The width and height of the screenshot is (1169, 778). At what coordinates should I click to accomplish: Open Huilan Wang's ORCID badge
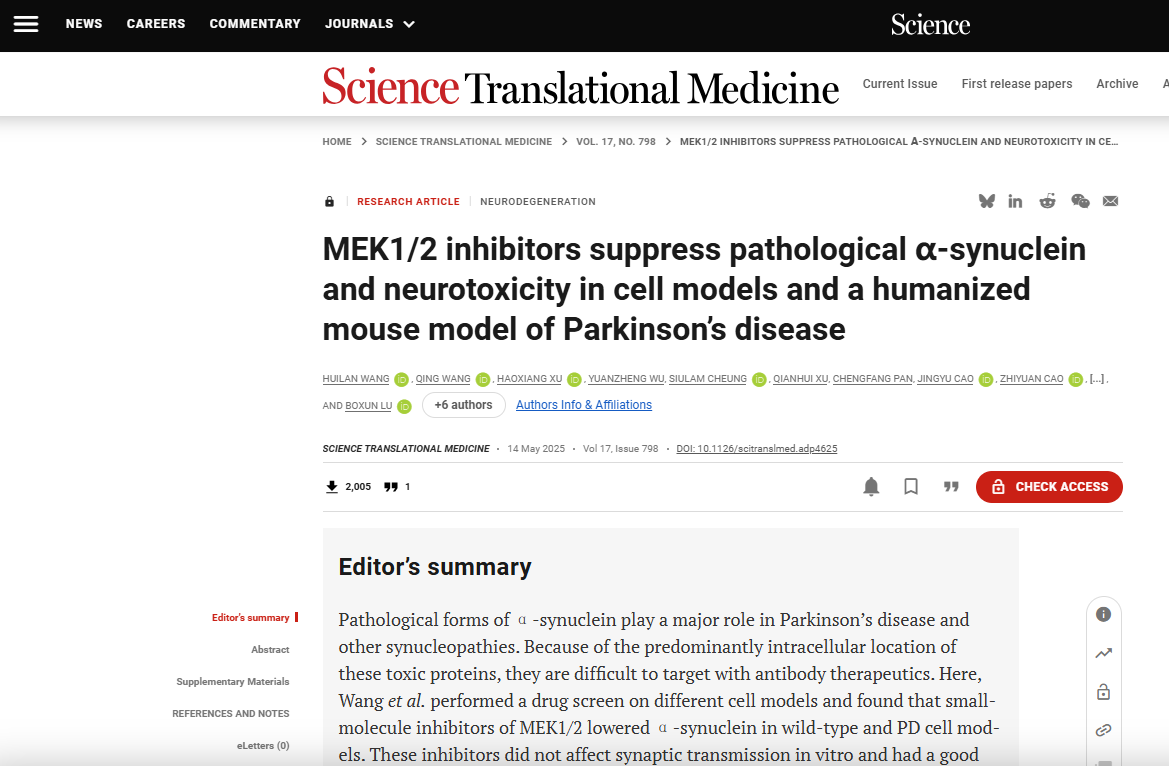401,380
